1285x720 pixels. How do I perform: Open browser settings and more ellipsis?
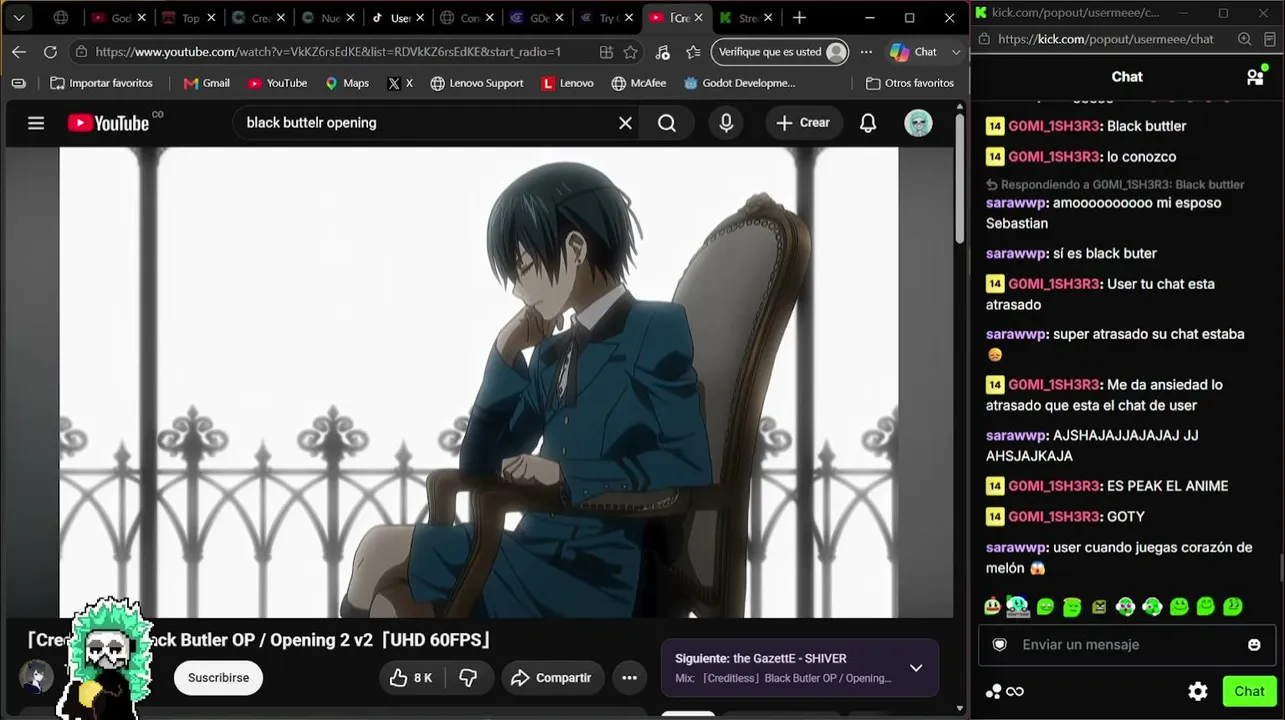[x=866, y=52]
